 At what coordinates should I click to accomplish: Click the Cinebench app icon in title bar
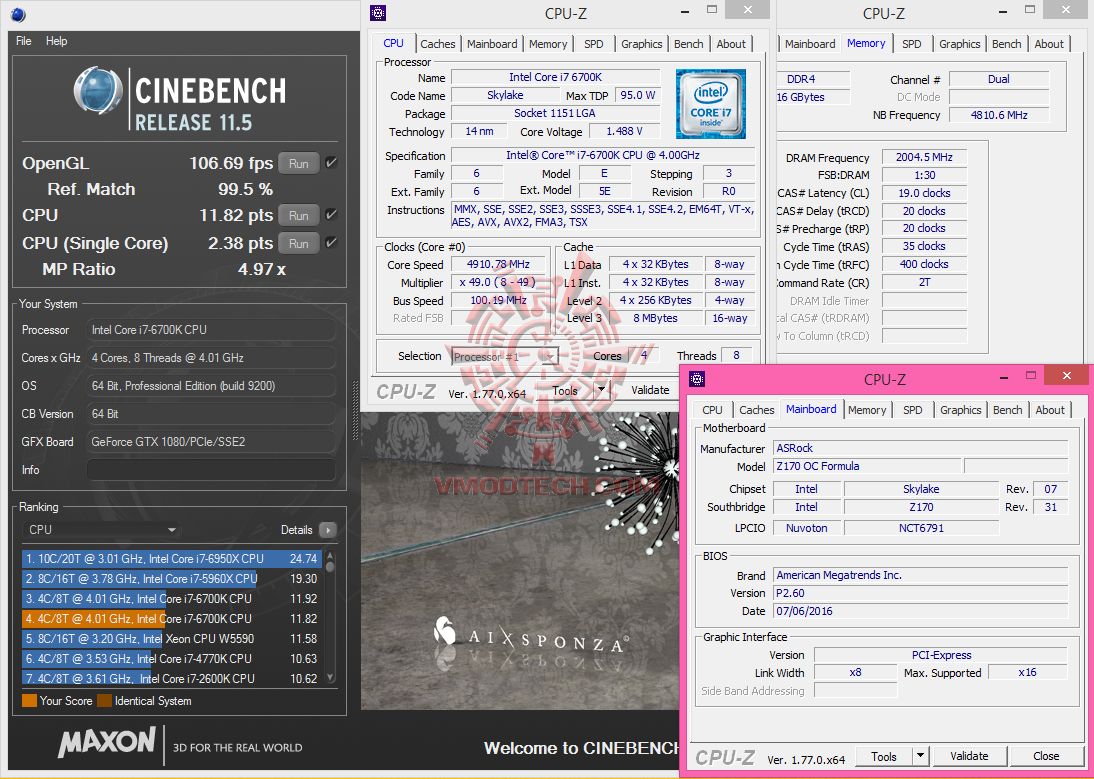click(x=19, y=14)
